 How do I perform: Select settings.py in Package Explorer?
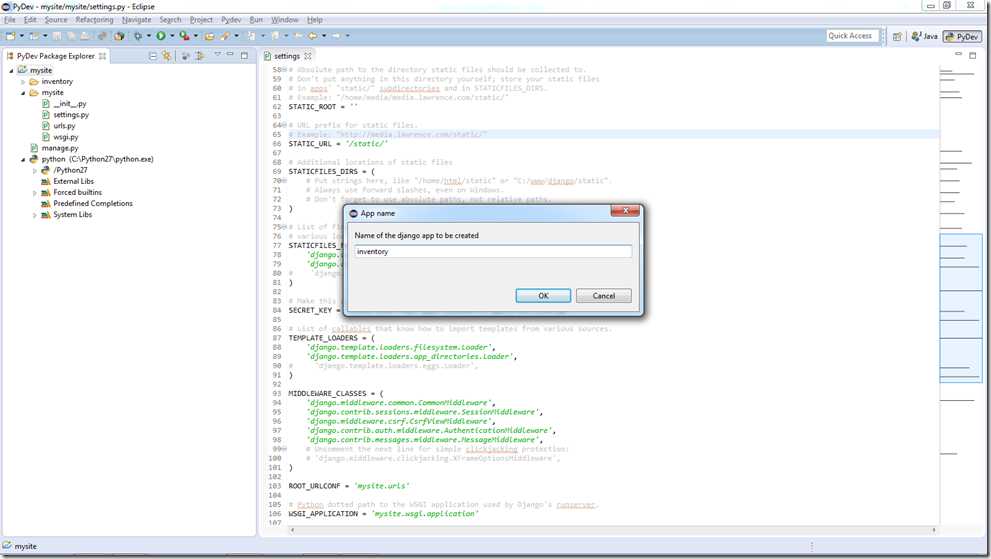71,115
